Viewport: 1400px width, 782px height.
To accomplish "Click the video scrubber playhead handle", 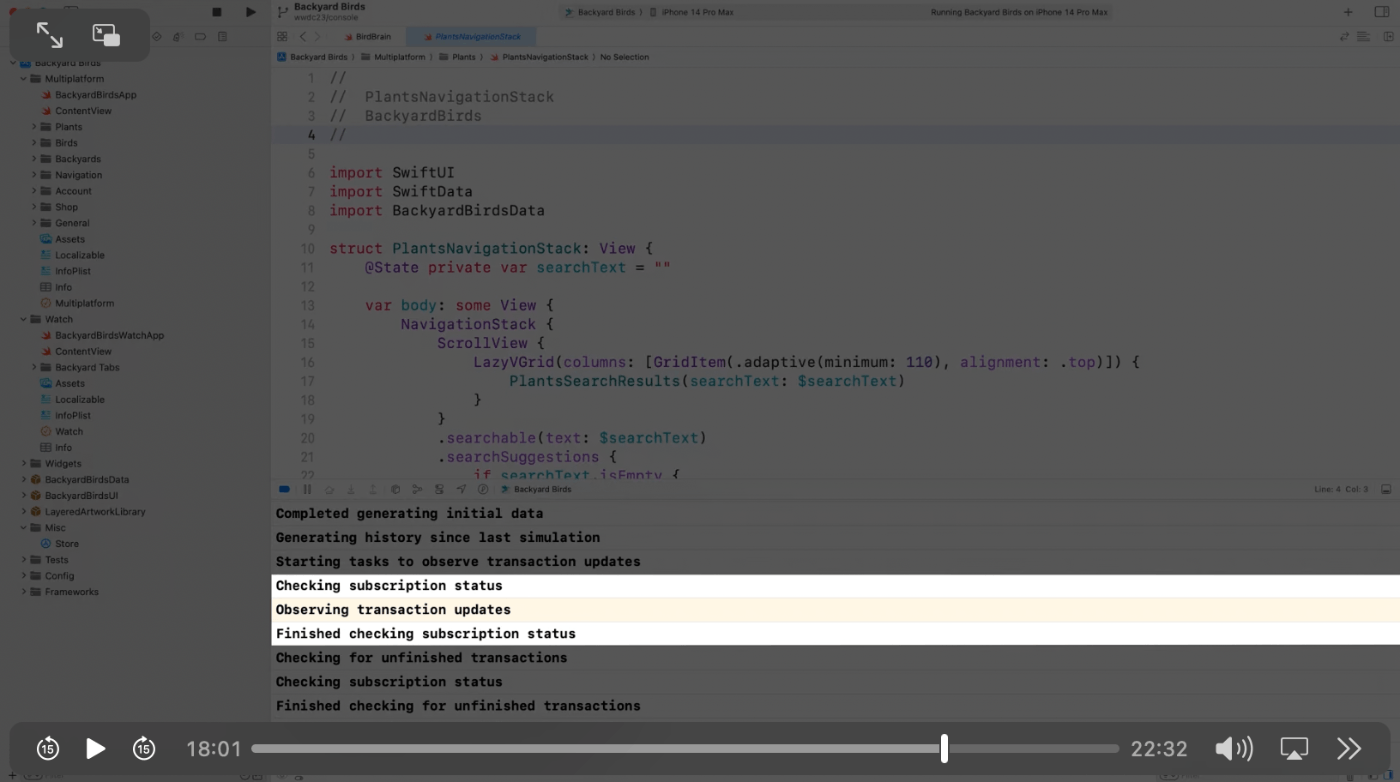I will (944, 748).
